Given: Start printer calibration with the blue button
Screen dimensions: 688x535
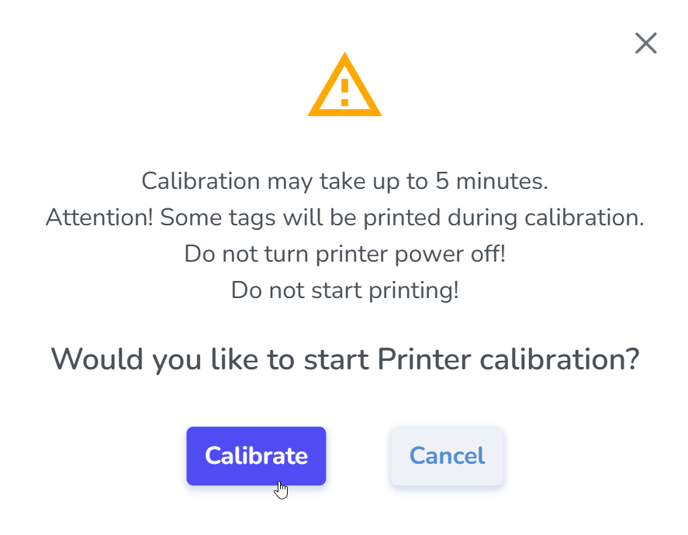Looking at the screenshot, I should point(256,456).
